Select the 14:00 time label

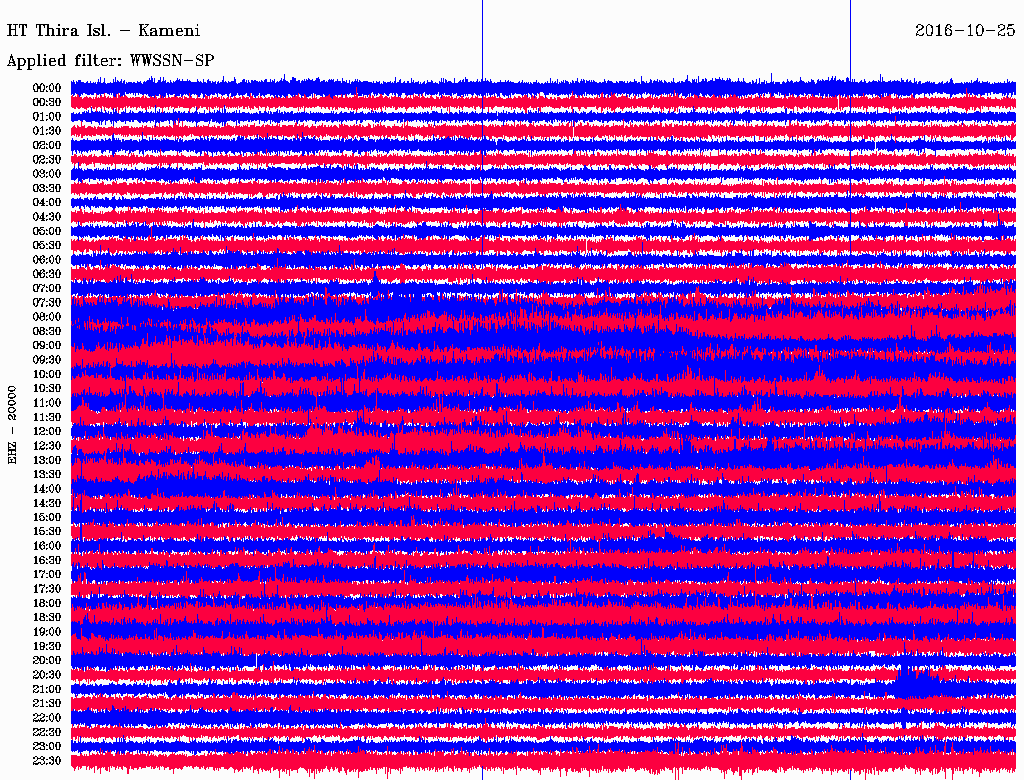point(47,489)
